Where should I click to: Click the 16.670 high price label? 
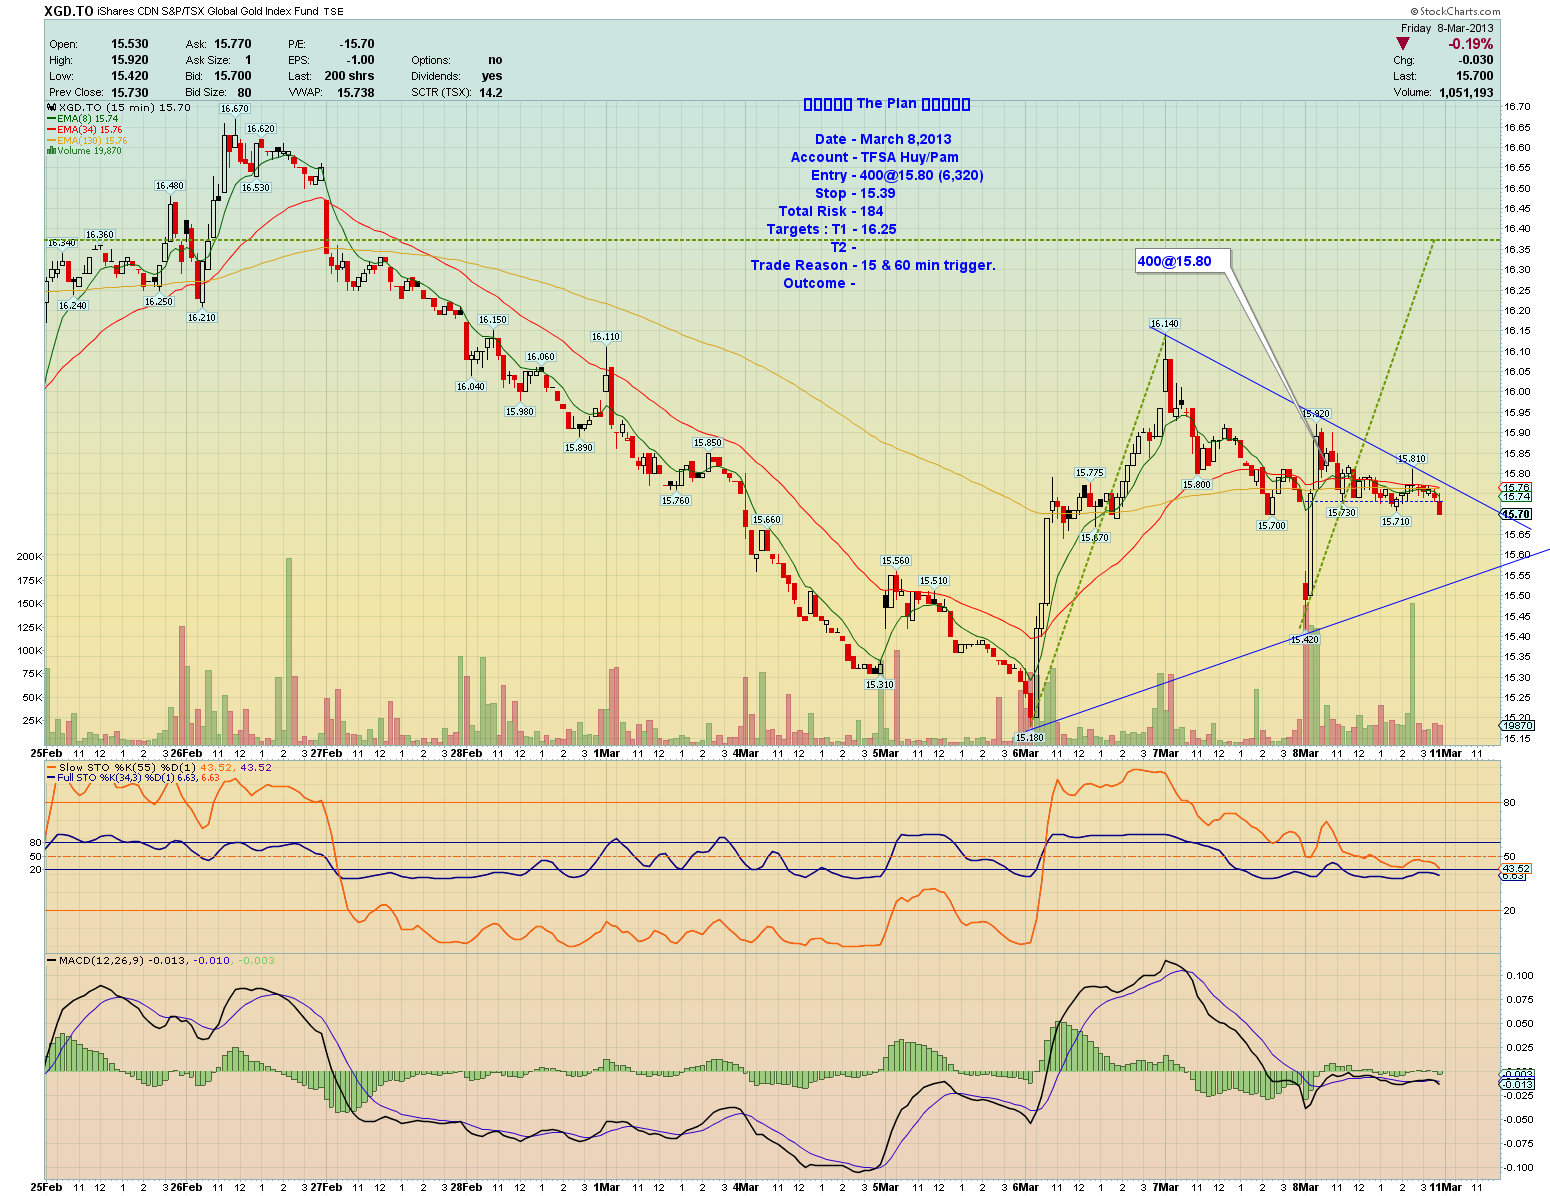(x=235, y=108)
